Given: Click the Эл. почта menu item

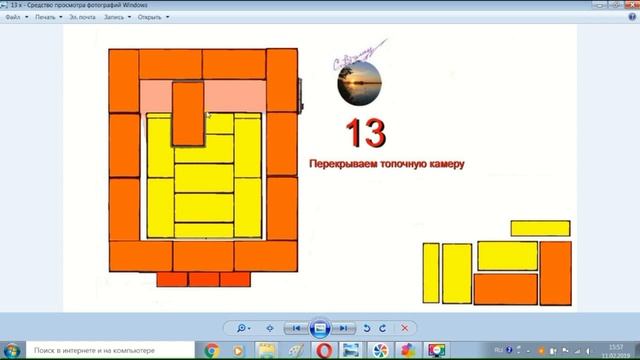Looking at the screenshot, I should pyautogui.click(x=82, y=17).
